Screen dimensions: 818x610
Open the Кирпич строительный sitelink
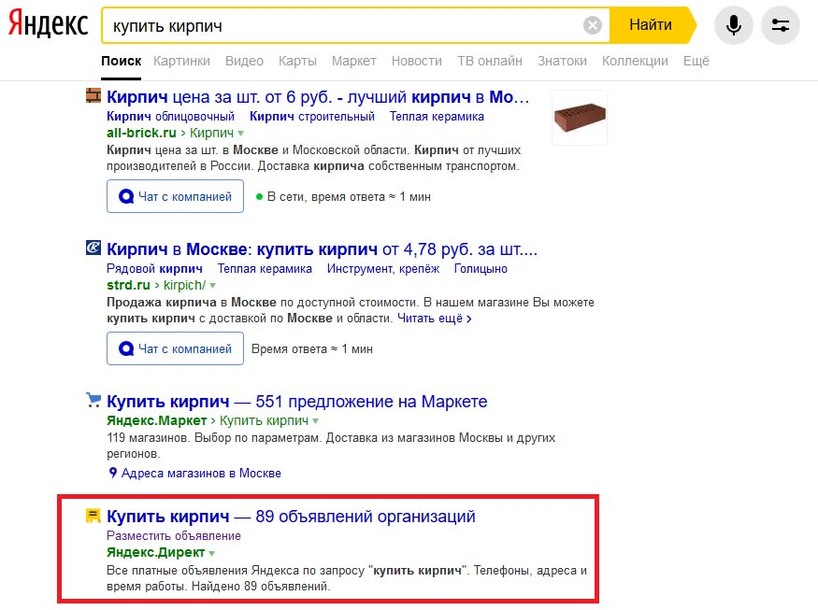pos(312,116)
